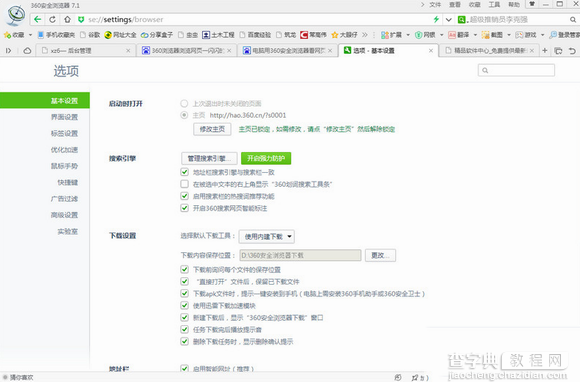Open the 截图 dropdown arrow
Viewport: 580px width, 382px height.
coord(509,35)
